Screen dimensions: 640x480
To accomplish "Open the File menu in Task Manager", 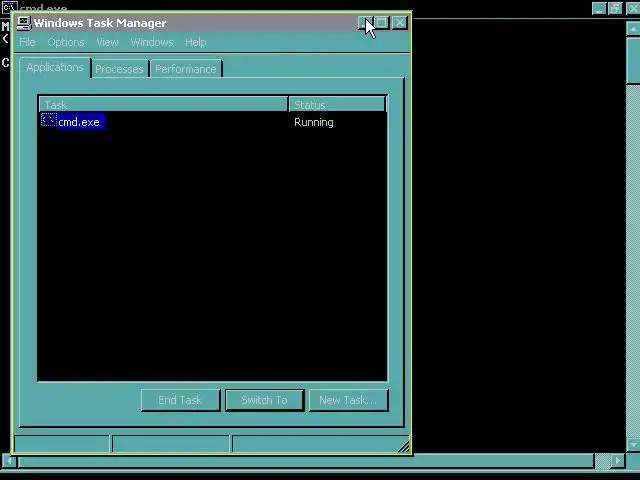I will 27,42.
